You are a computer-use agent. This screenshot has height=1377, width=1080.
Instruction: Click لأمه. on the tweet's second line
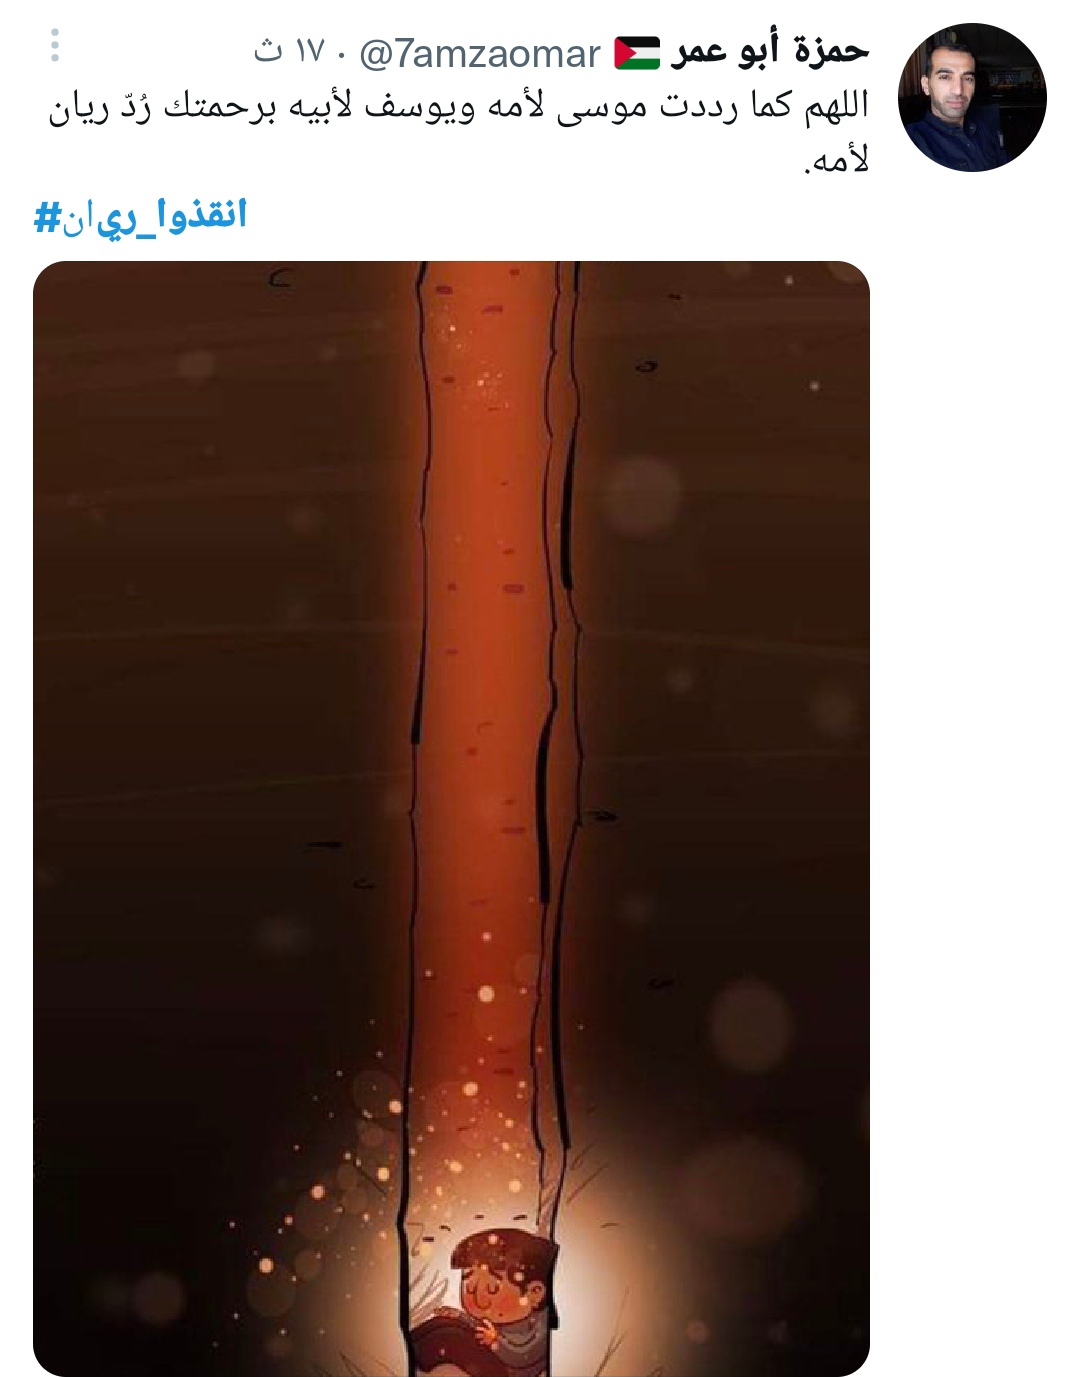pyautogui.click(x=835, y=158)
